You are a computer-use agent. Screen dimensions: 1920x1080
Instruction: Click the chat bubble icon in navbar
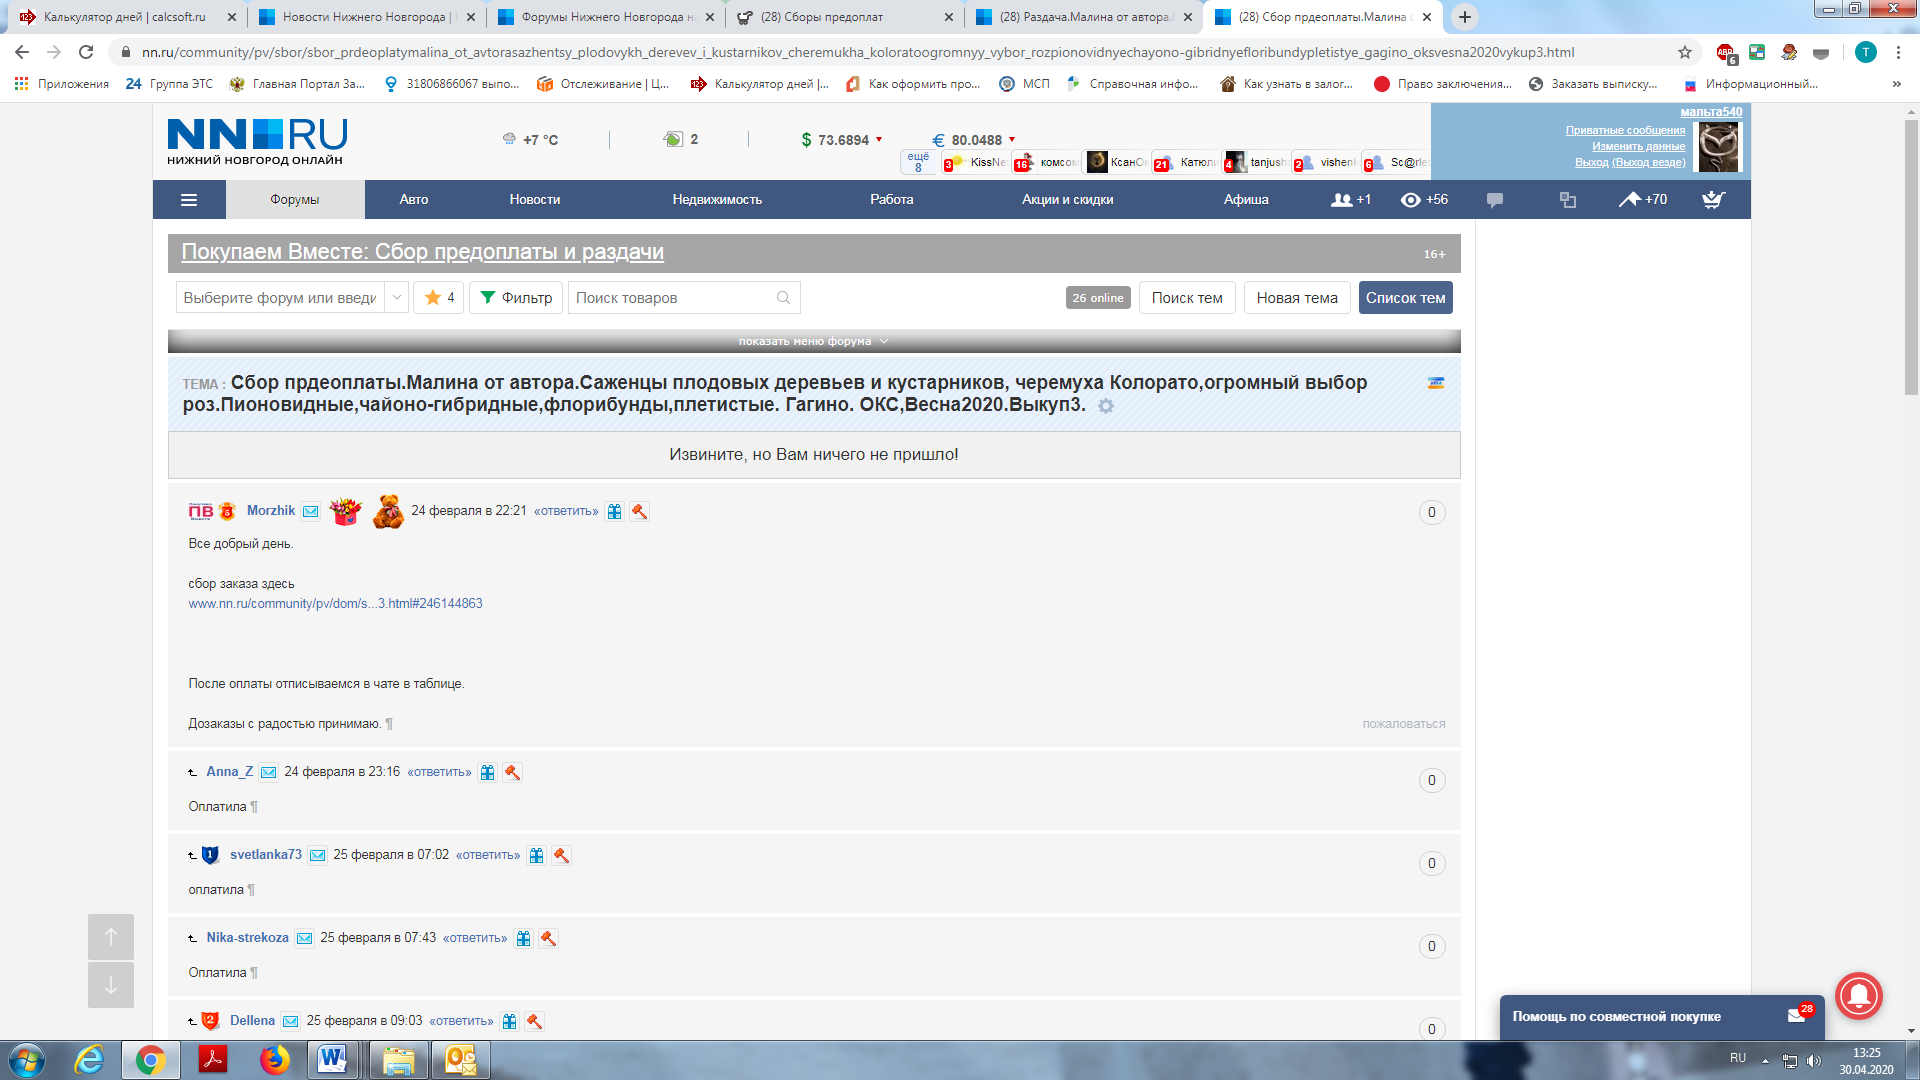click(1495, 200)
